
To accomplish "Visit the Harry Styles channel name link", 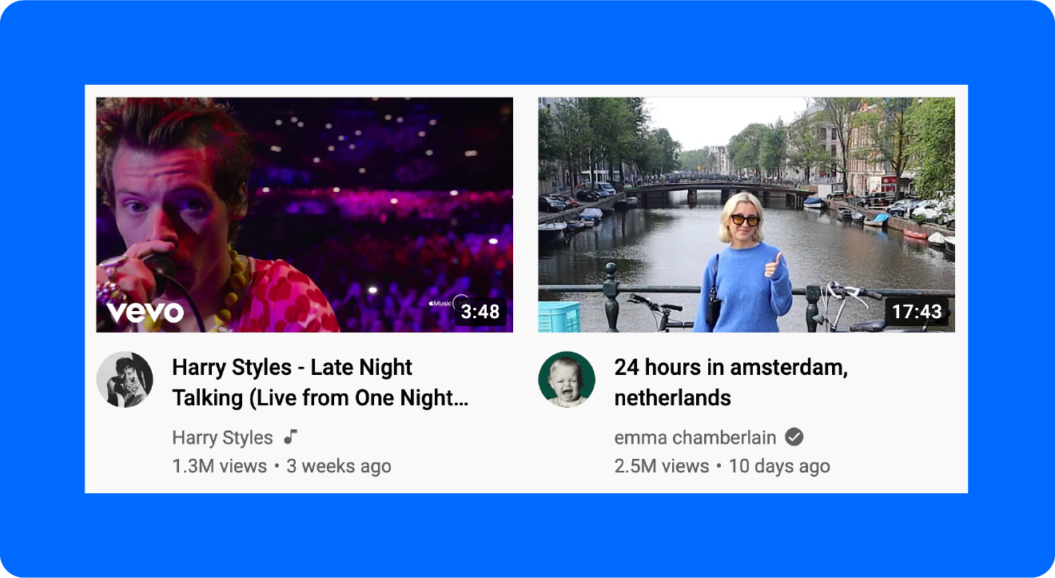I will tap(223, 437).
